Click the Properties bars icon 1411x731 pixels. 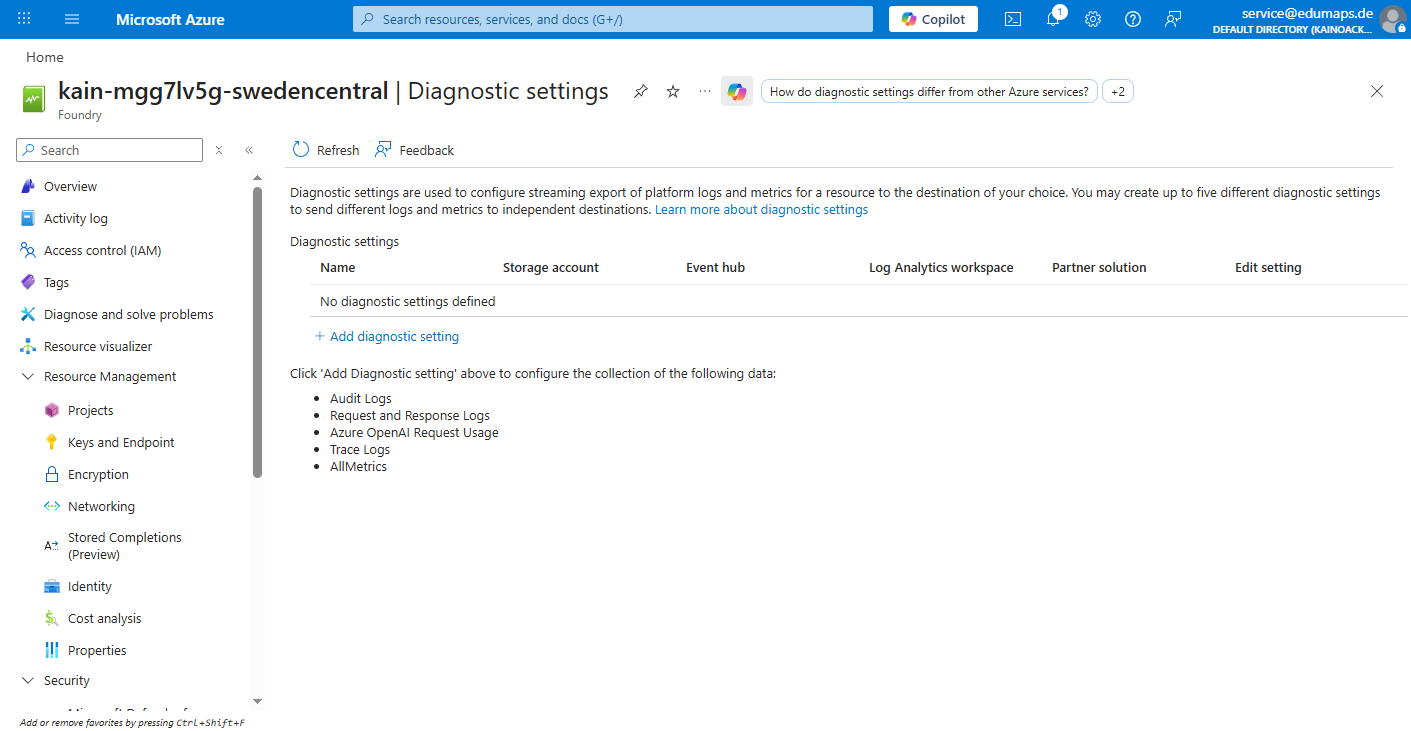click(x=52, y=651)
